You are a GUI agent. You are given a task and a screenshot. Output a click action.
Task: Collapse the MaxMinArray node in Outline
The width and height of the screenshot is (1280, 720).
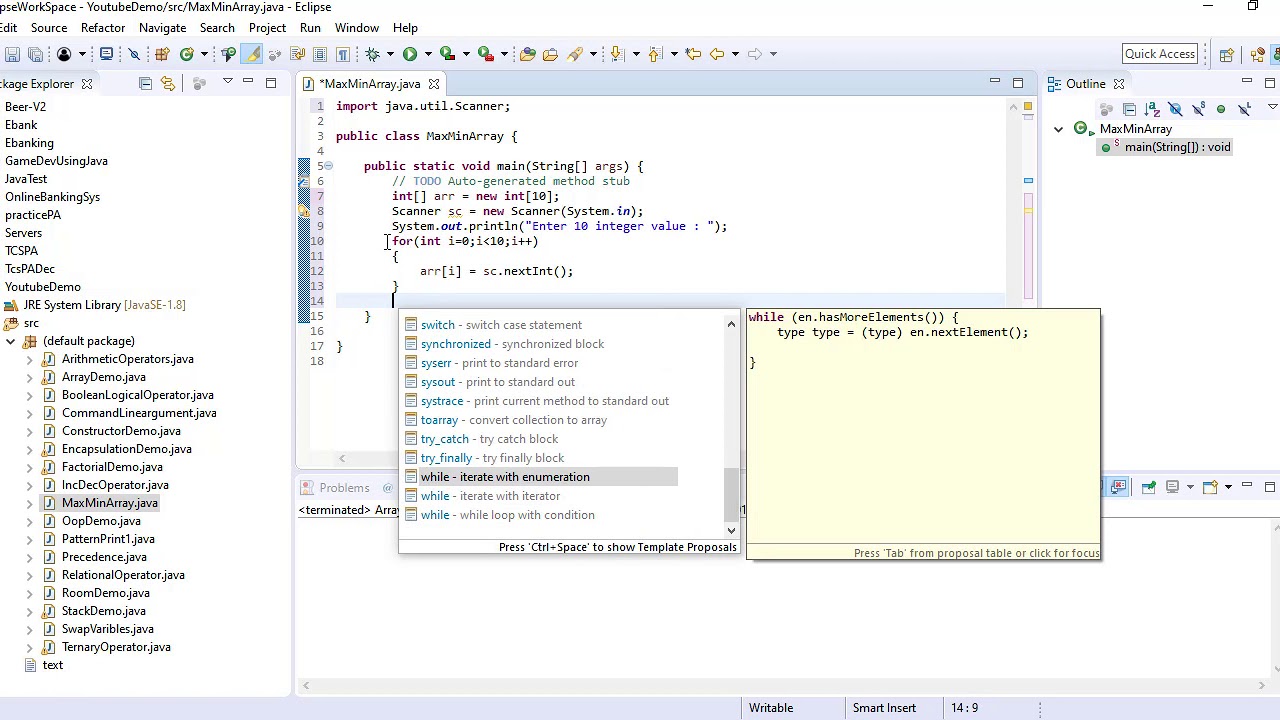1058,129
